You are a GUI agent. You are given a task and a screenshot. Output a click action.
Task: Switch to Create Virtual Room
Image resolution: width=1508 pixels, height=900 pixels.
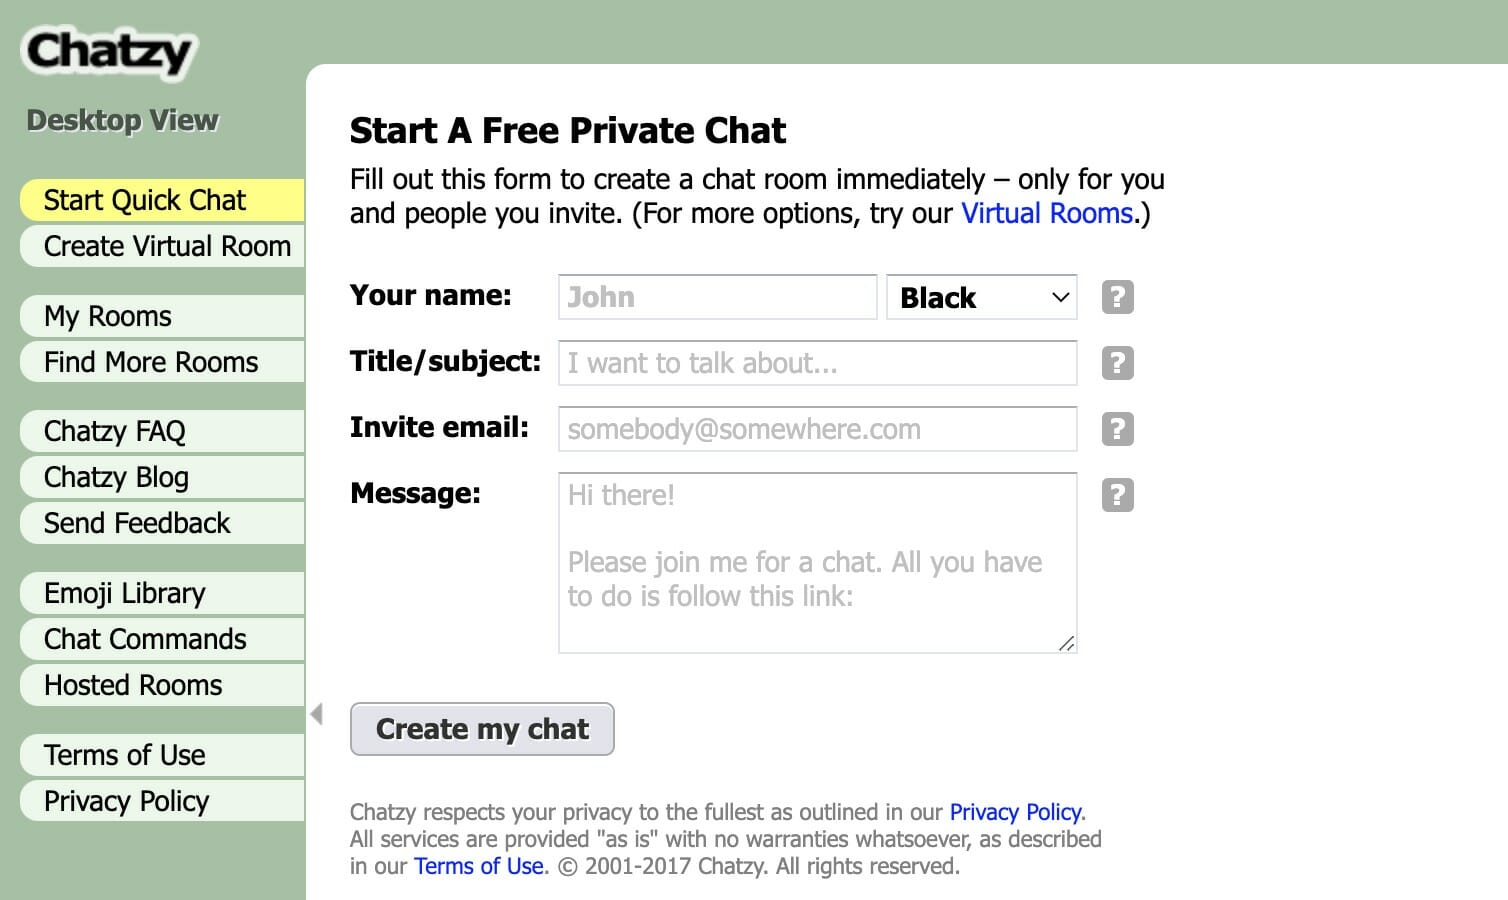pyautogui.click(x=167, y=246)
